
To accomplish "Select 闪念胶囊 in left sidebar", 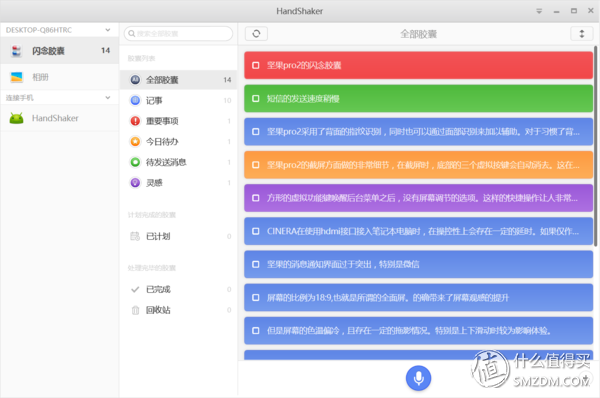I will (59, 51).
